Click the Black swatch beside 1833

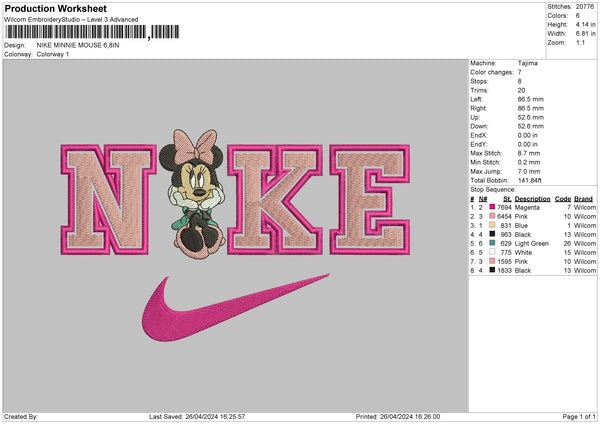coord(492,270)
